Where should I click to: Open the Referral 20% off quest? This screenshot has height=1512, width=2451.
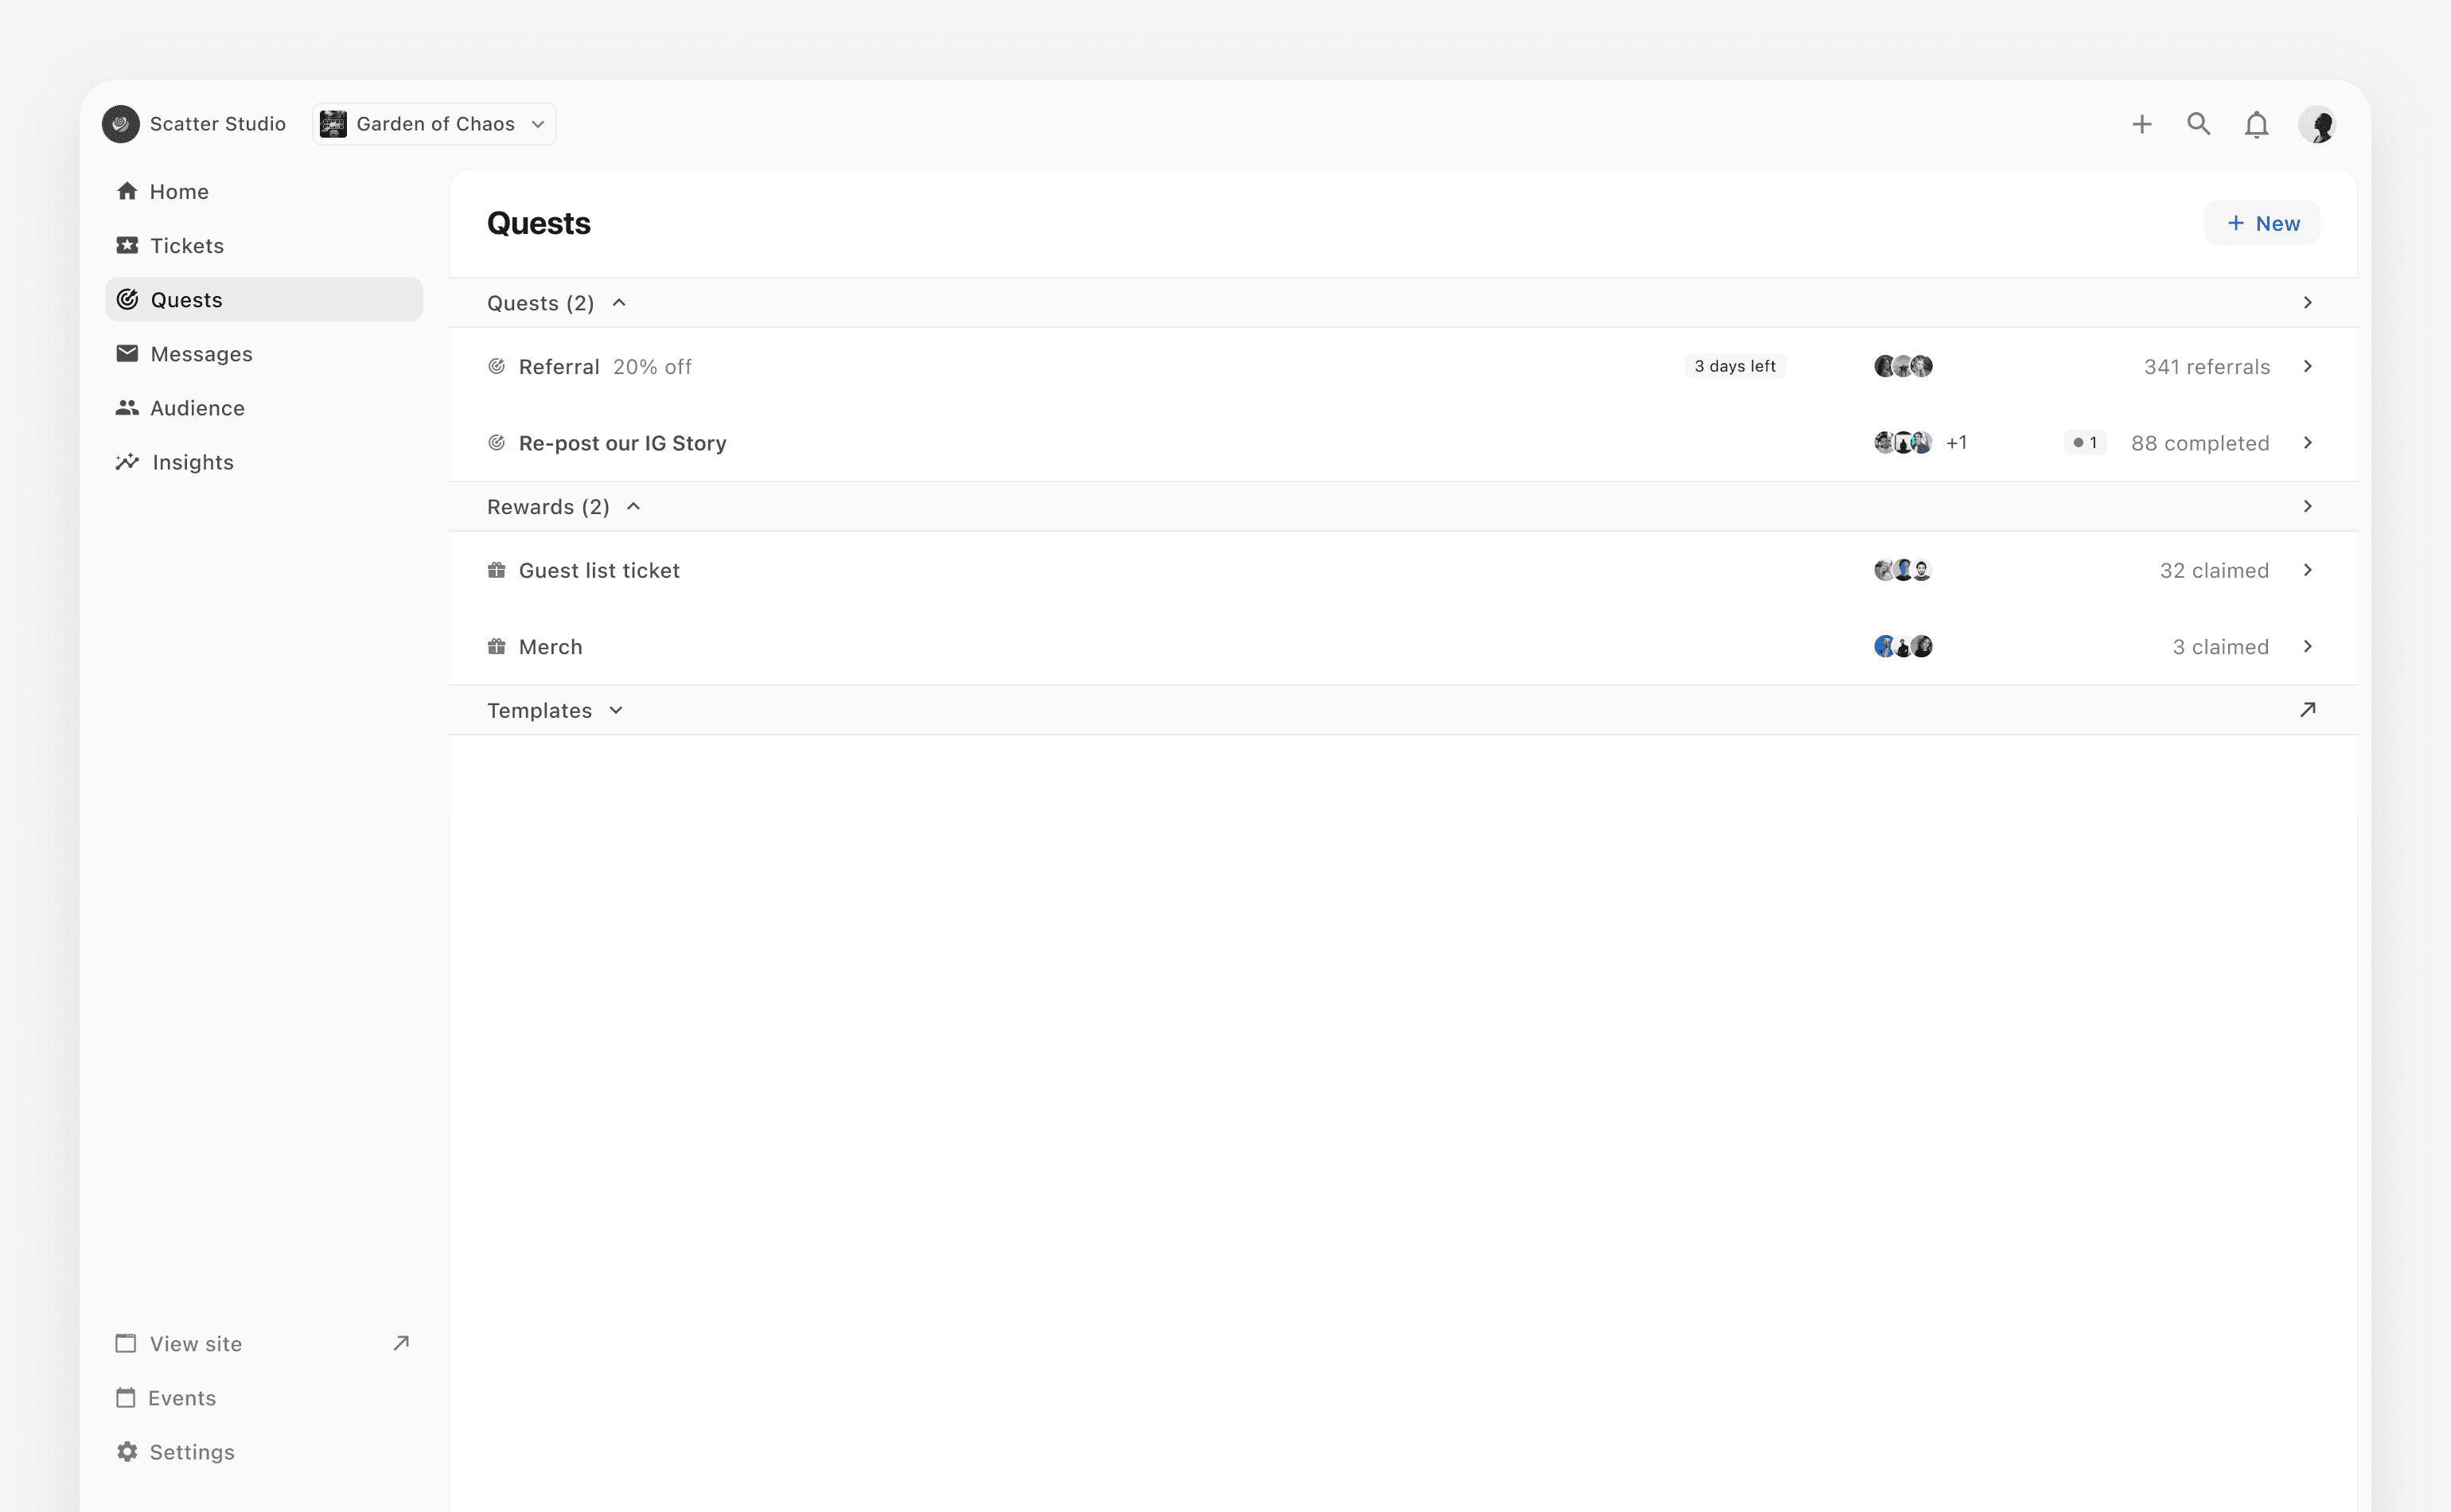(x=604, y=367)
